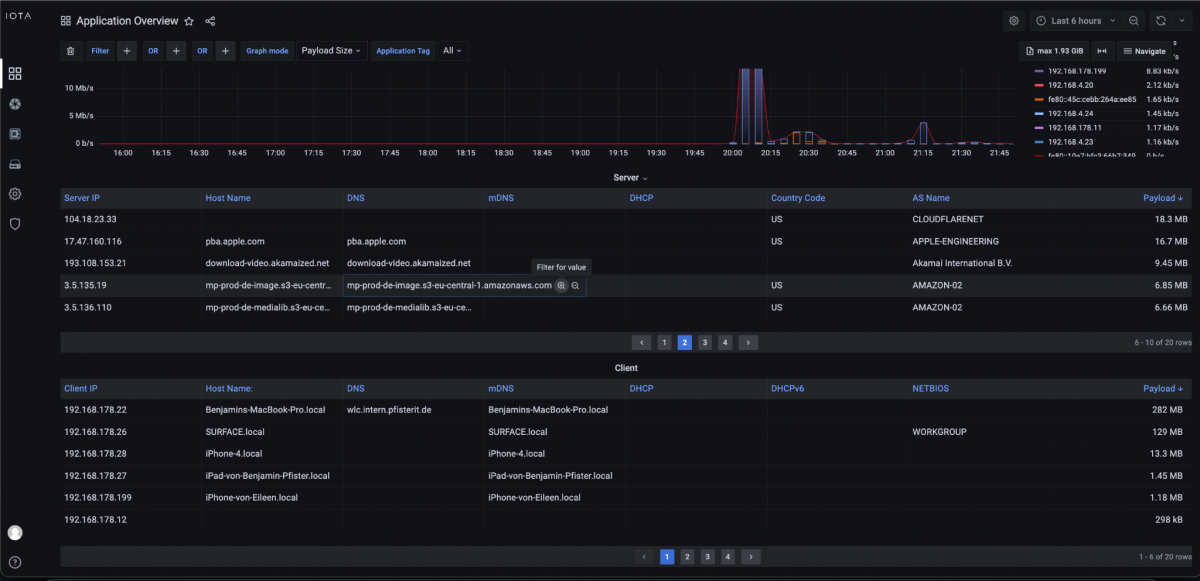Open the drive icon in the left sidebar
This screenshot has height=581, width=1200.
(x=15, y=164)
